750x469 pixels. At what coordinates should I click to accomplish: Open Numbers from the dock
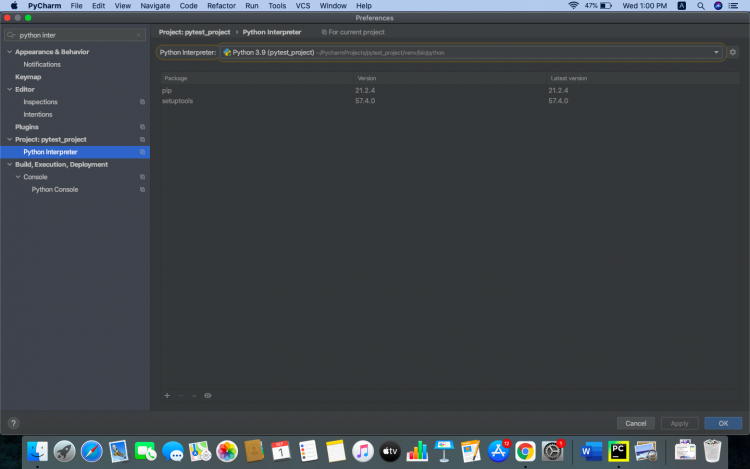pos(417,451)
